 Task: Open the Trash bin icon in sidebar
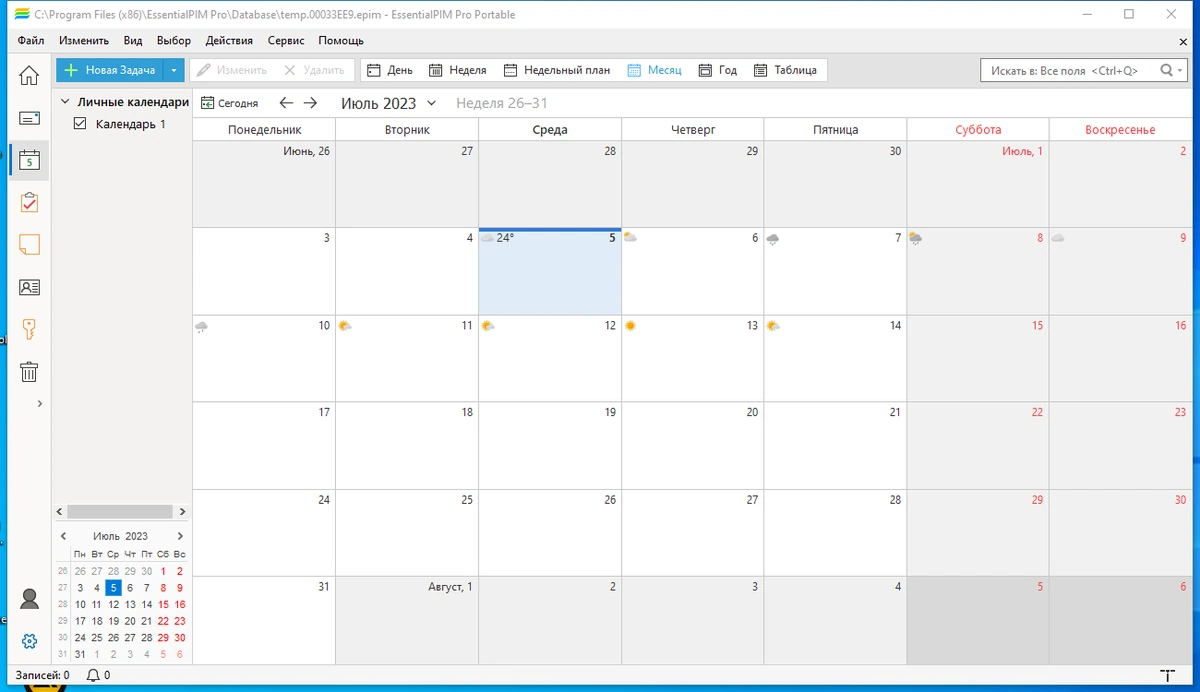pos(29,372)
